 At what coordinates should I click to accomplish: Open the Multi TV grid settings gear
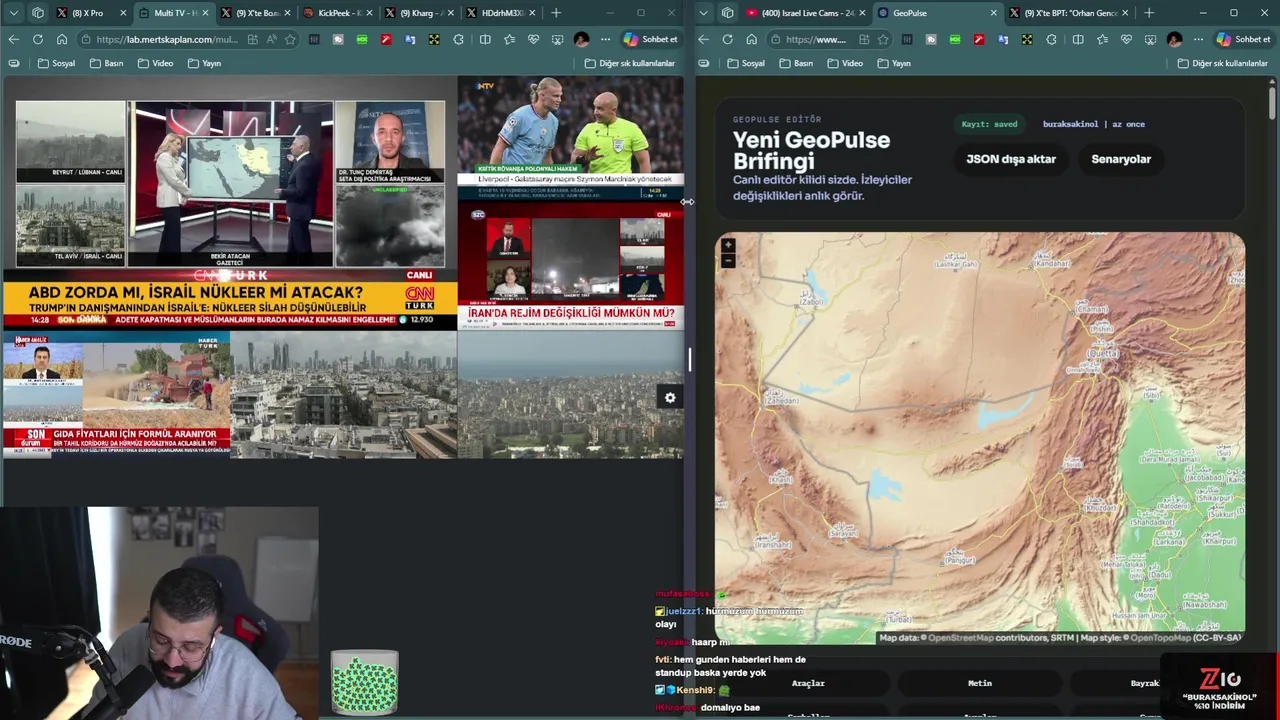pyautogui.click(x=670, y=398)
